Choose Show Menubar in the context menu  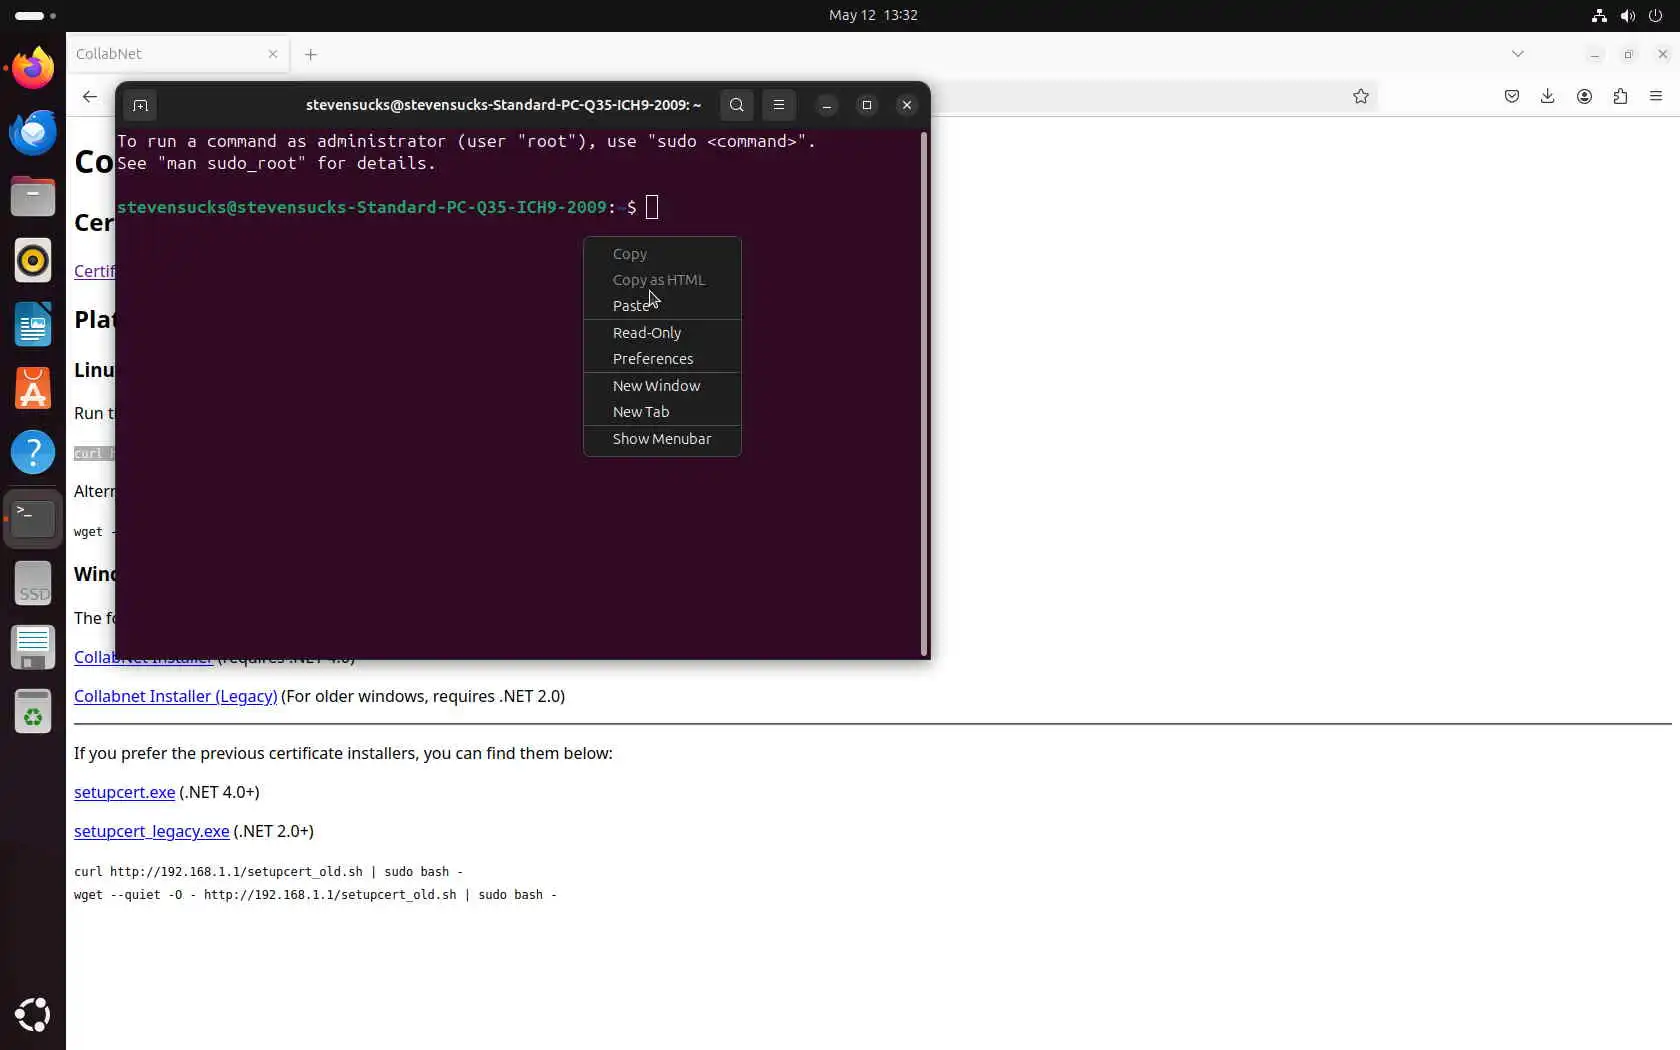[662, 439]
